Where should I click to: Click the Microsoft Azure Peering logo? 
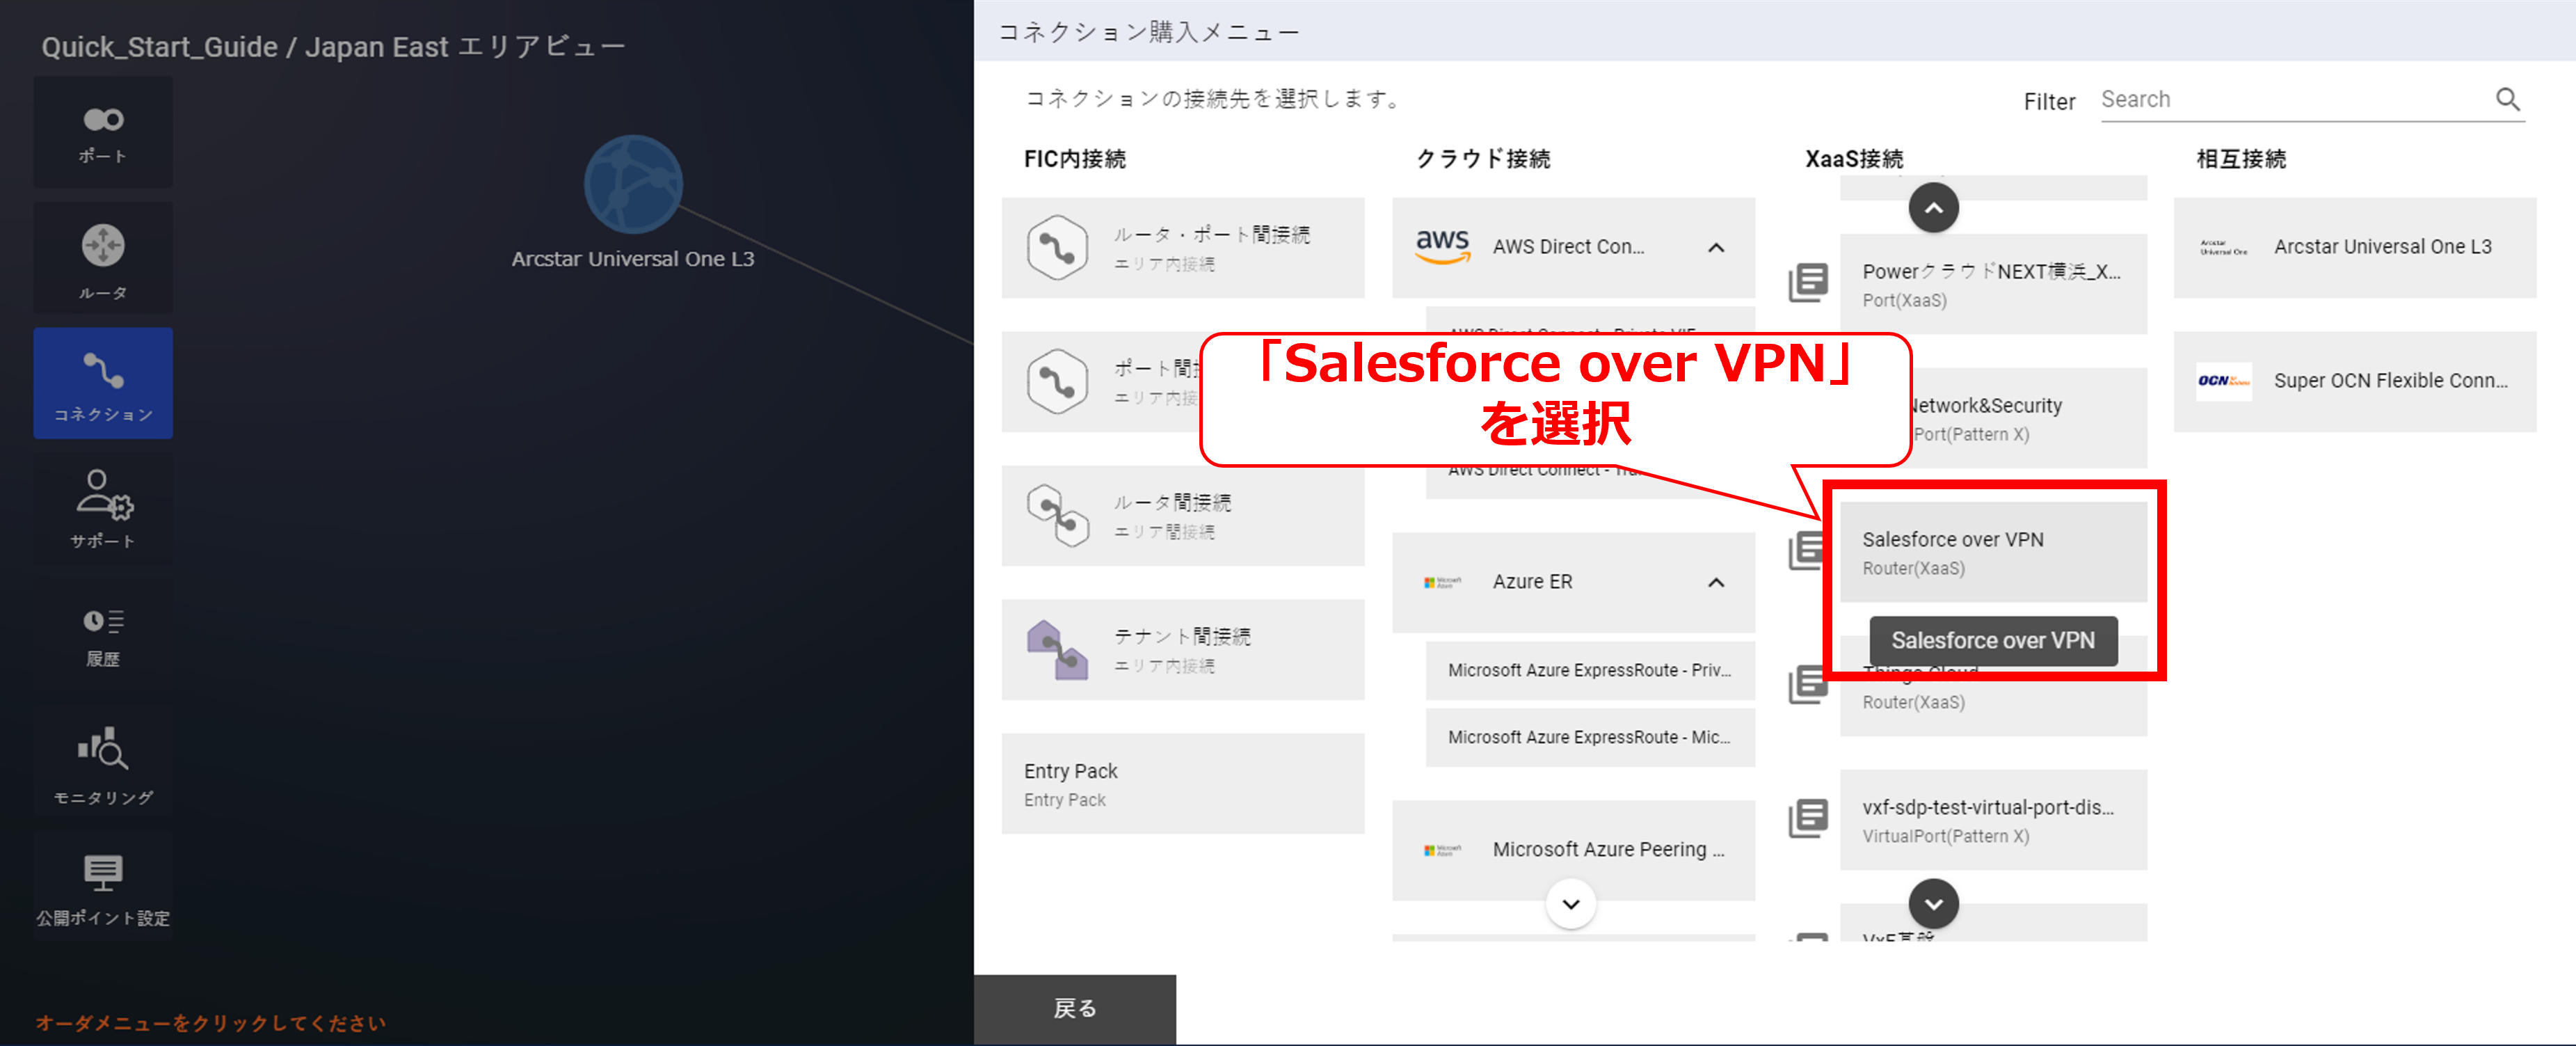point(1442,850)
